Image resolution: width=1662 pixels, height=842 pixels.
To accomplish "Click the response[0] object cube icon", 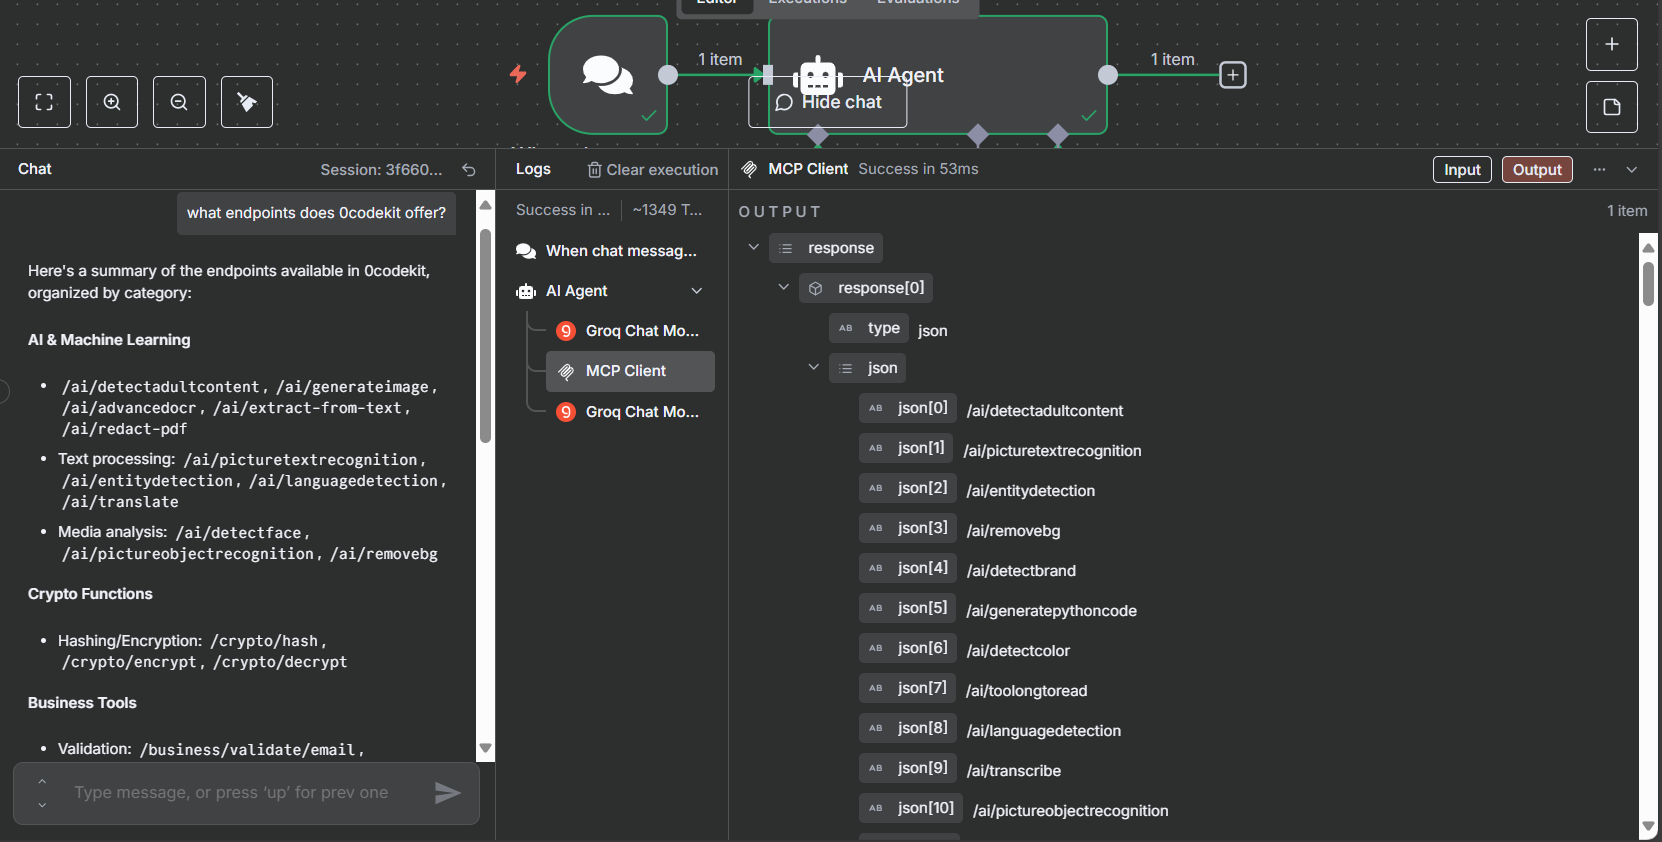I will pyautogui.click(x=816, y=288).
